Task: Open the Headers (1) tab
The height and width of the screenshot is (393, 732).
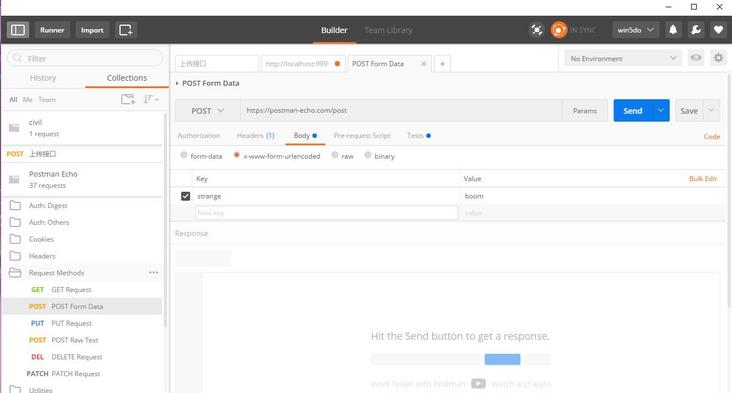Action: (255, 135)
